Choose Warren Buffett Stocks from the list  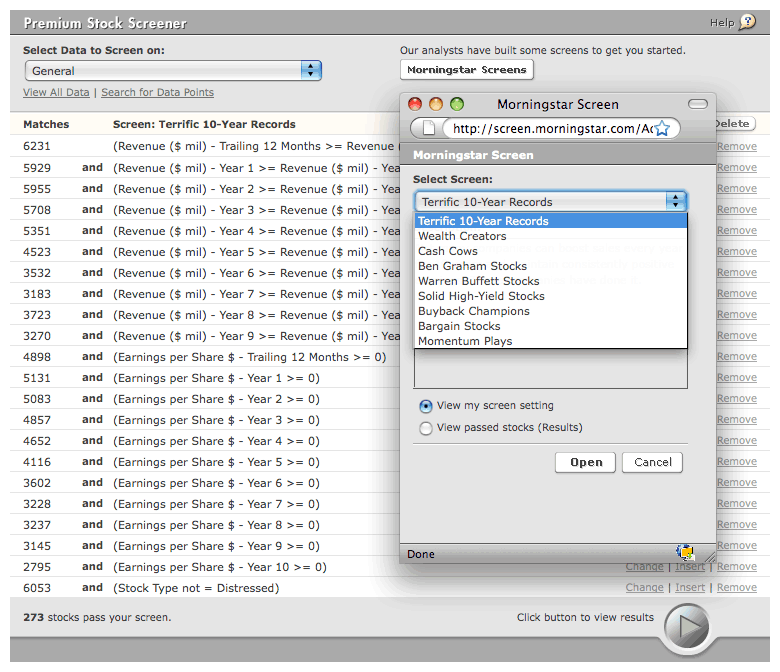pyautogui.click(x=551, y=281)
